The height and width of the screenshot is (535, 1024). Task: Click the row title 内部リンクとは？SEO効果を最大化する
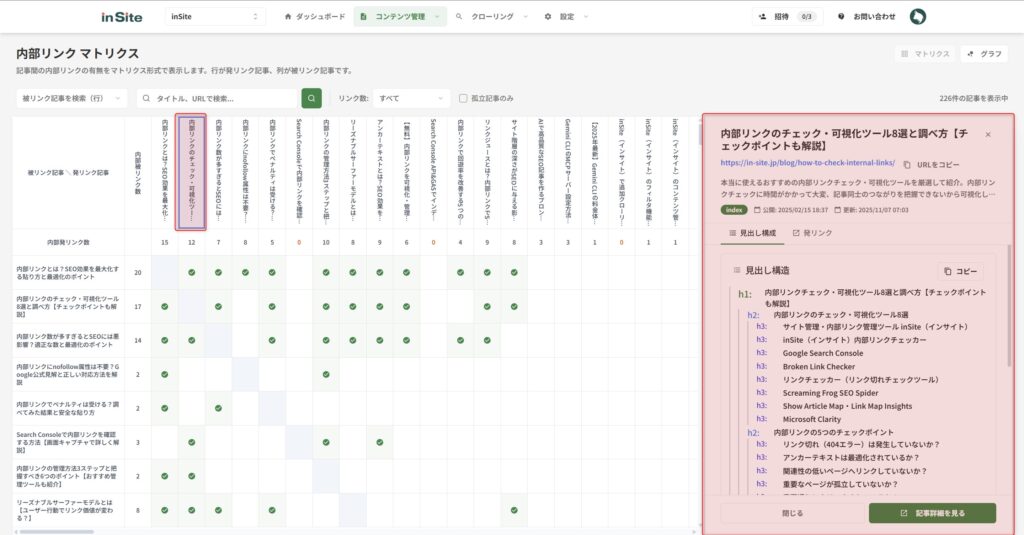[68, 273]
